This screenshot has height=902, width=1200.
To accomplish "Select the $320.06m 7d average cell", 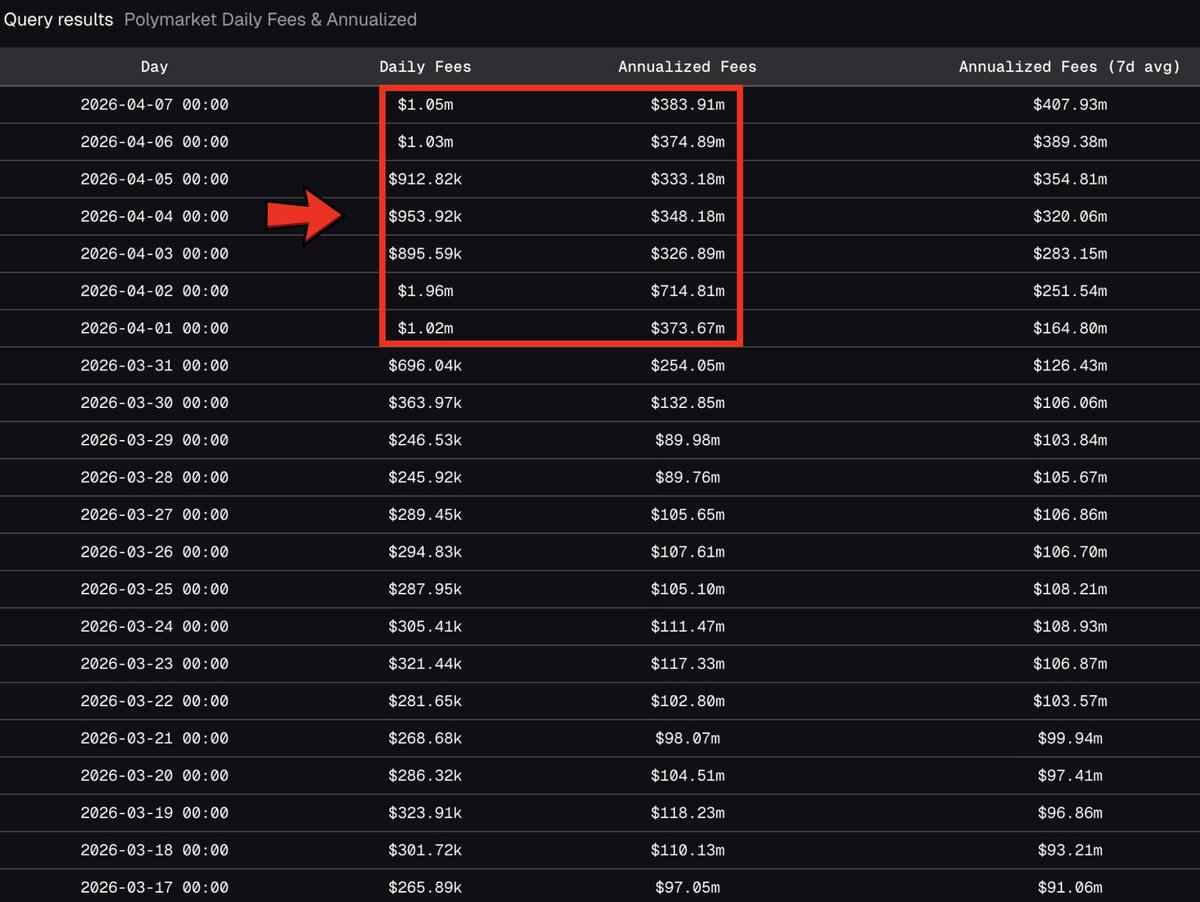I will [x=1070, y=217].
